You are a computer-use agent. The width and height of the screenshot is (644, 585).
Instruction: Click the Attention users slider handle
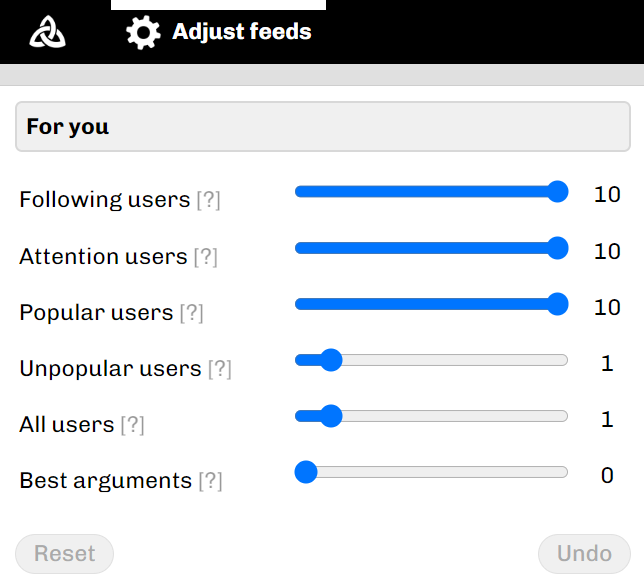pyautogui.click(x=558, y=248)
